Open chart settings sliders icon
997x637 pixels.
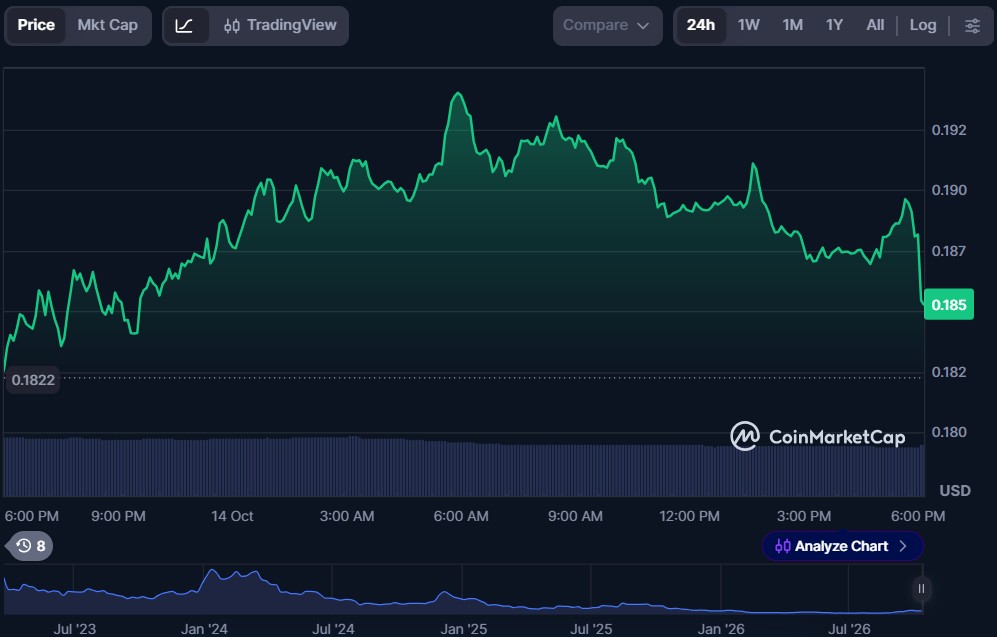coord(972,26)
